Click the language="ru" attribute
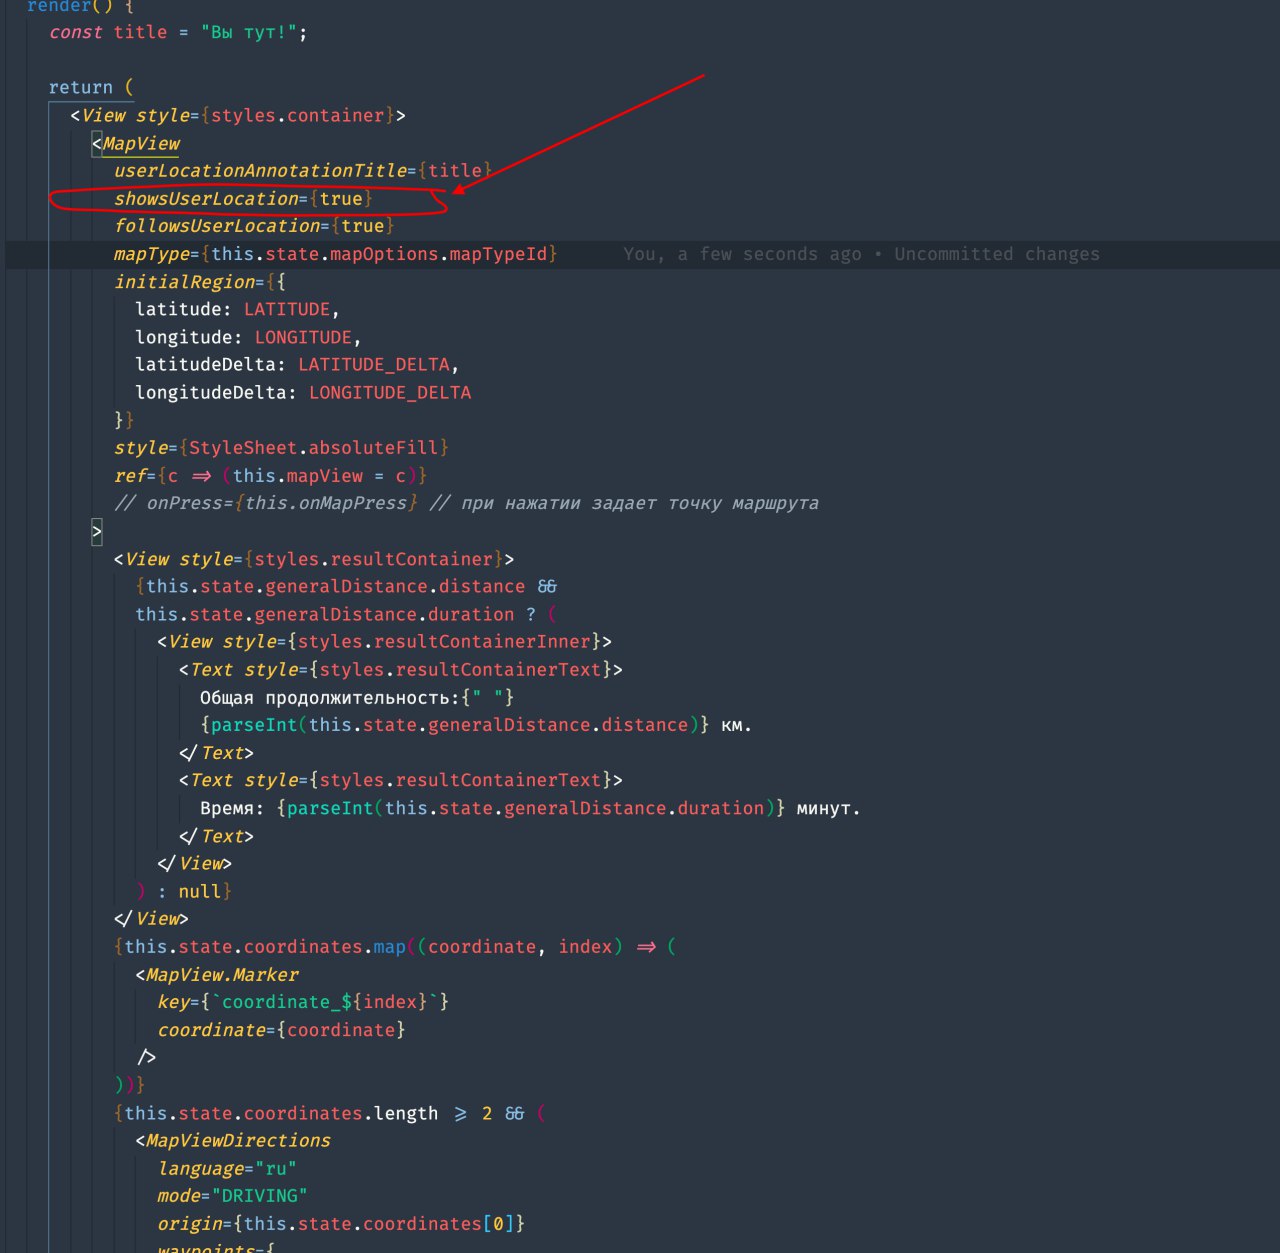The height and width of the screenshot is (1253, 1280). pos(227,1168)
